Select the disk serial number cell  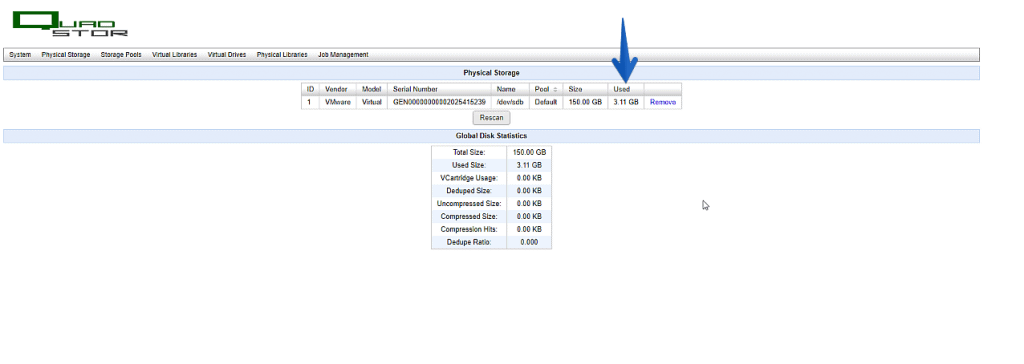(x=440, y=103)
